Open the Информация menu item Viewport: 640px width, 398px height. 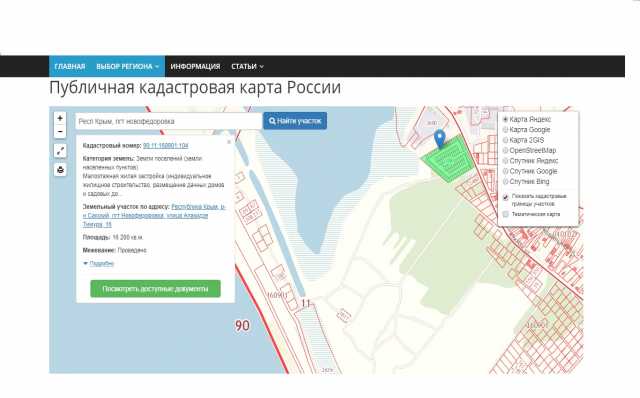[x=195, y=67]
